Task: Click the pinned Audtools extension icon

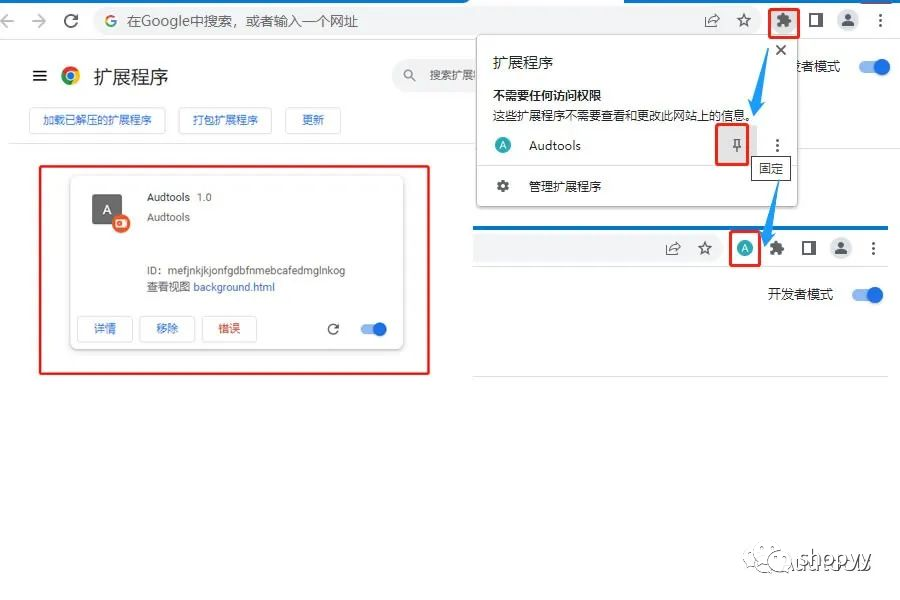Action: click(744, 247)
